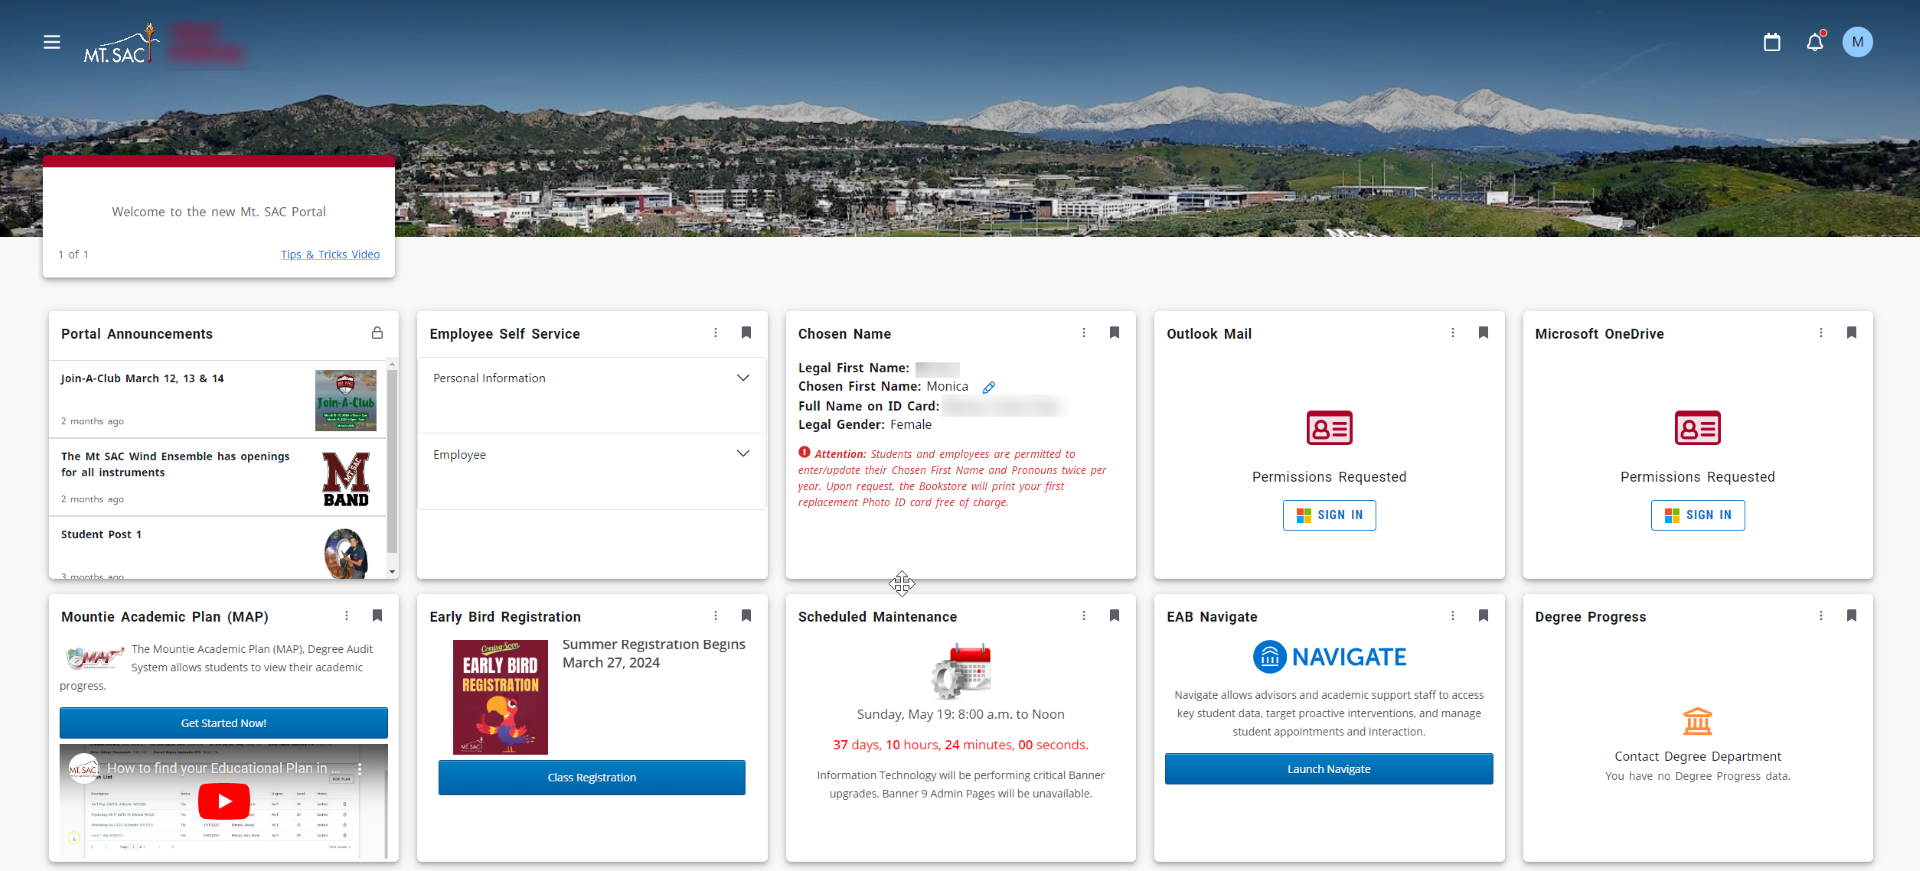
Task: Click the red attention alert icon
Action: pos(804,452)
